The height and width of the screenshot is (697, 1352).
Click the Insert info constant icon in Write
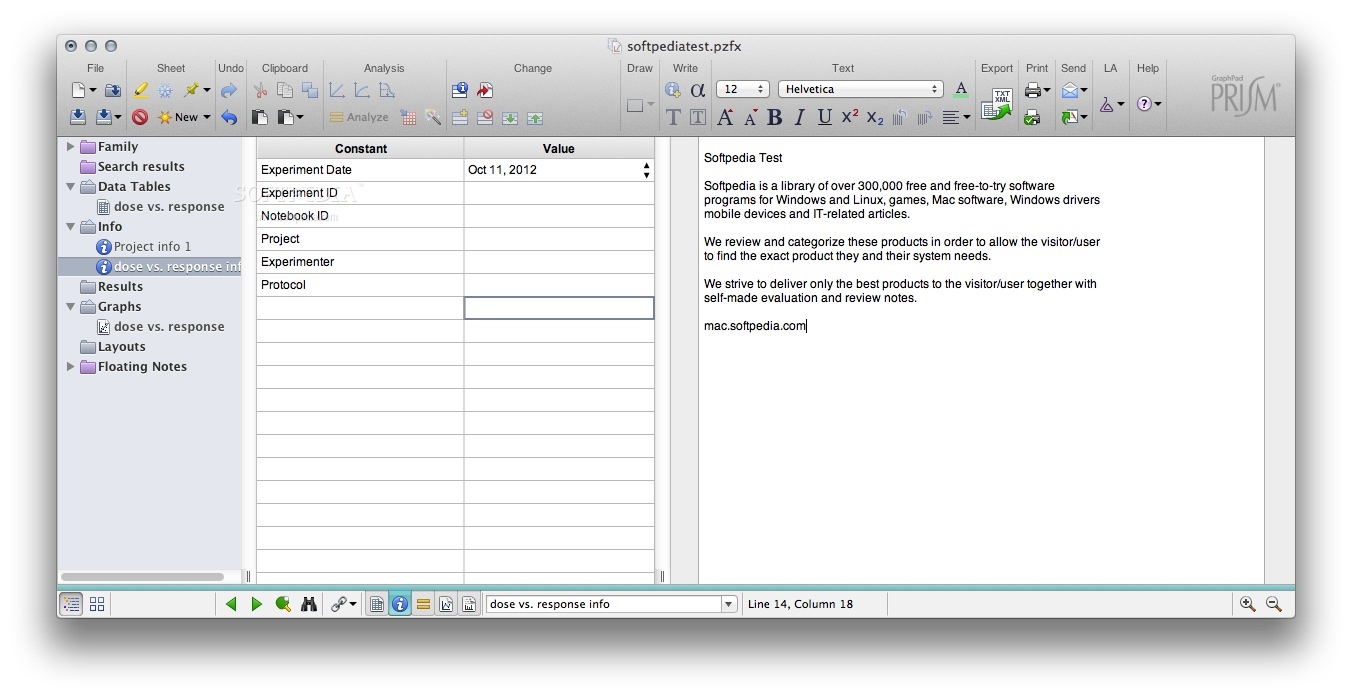(x=673, y=90)
